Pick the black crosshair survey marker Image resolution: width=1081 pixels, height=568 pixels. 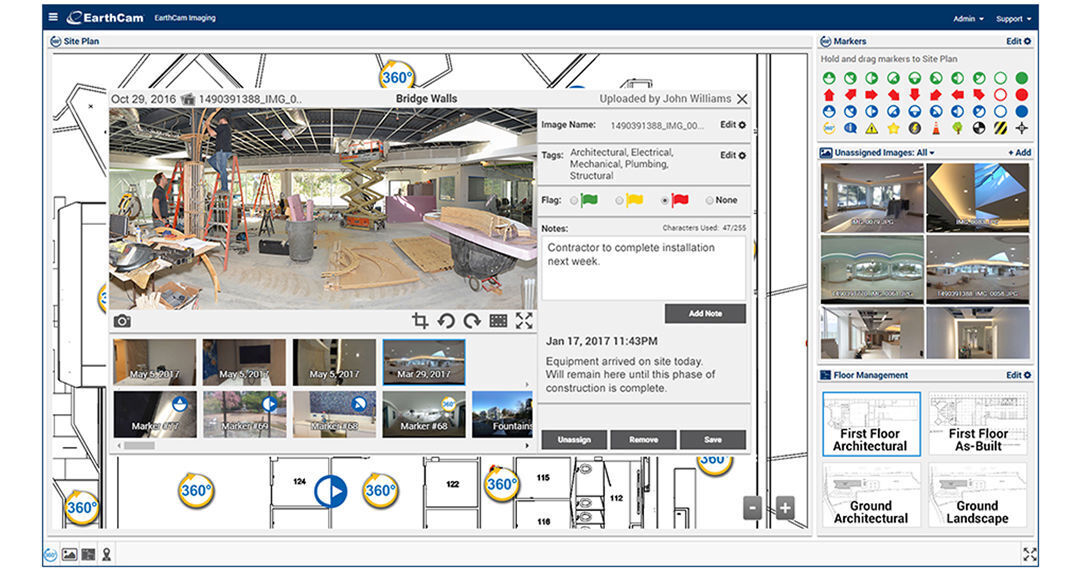pos(1022,128)
